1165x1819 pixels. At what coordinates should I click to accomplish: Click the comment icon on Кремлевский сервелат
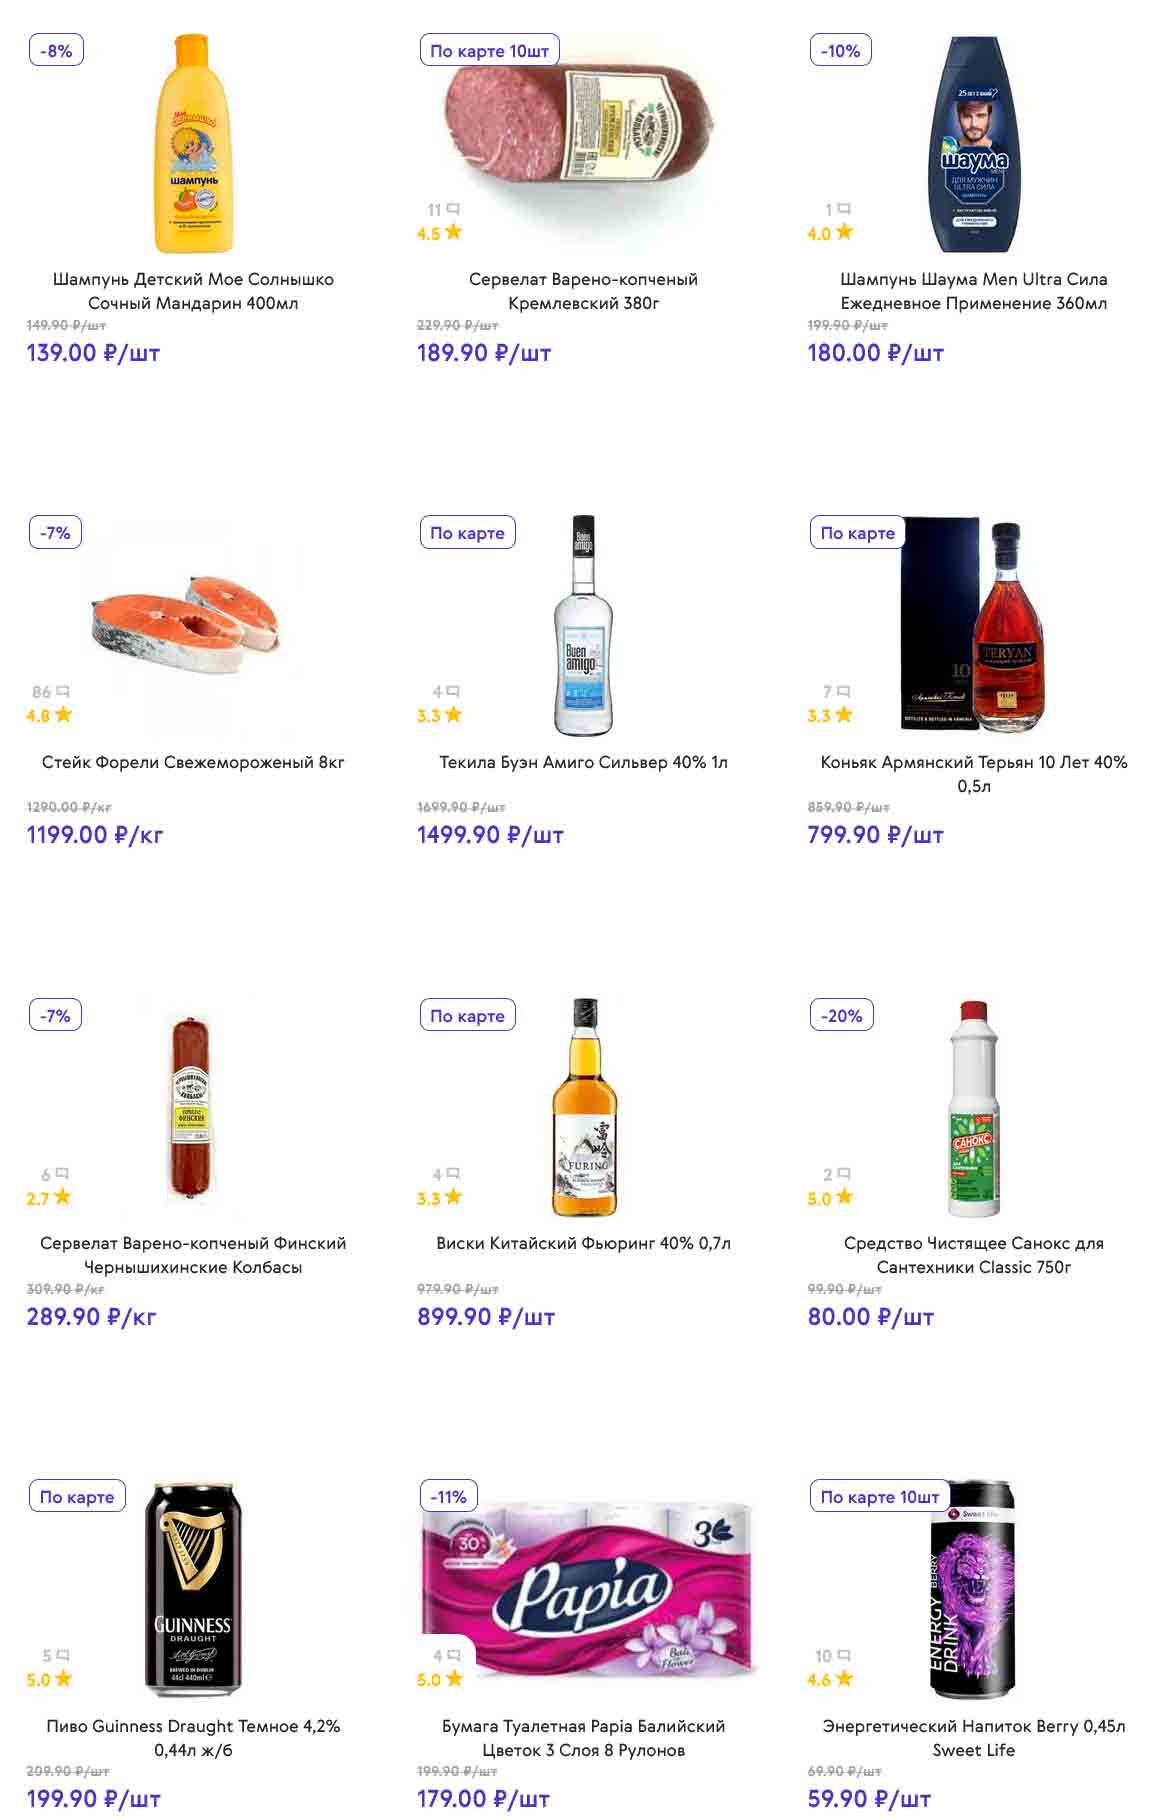[x=453, y=210]
